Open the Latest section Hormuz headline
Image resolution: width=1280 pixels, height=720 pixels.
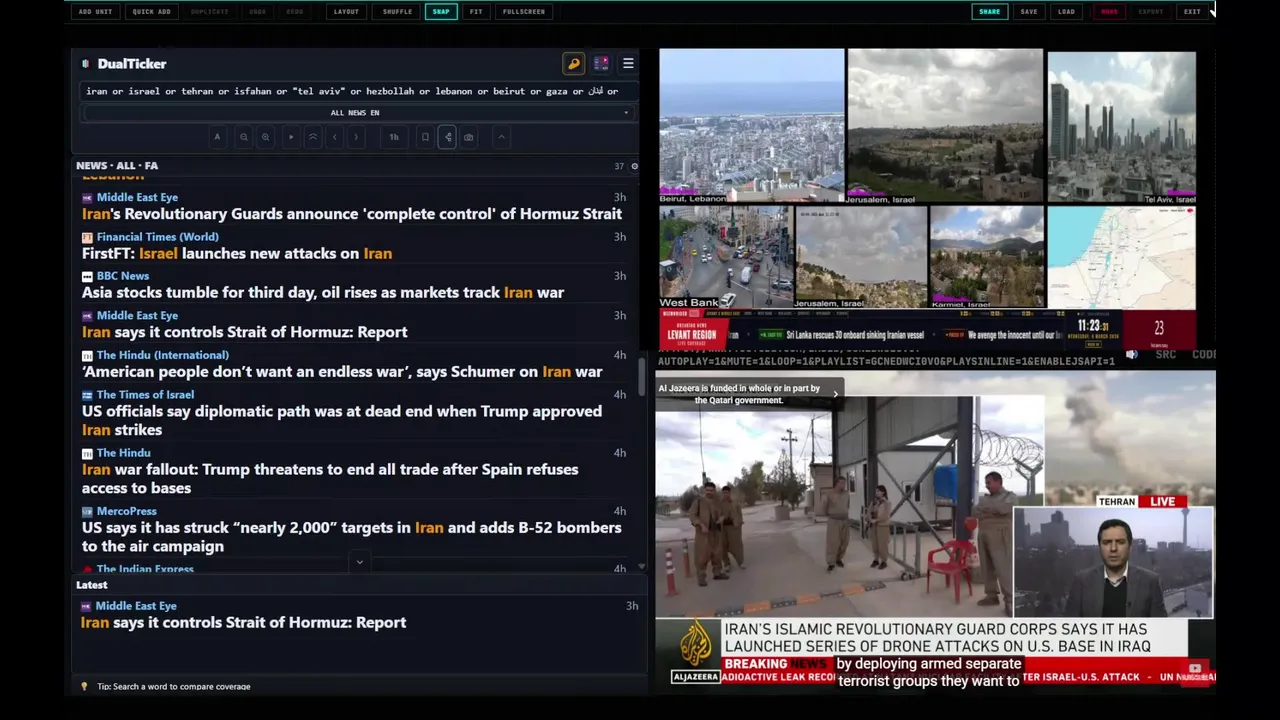(244, 622)
